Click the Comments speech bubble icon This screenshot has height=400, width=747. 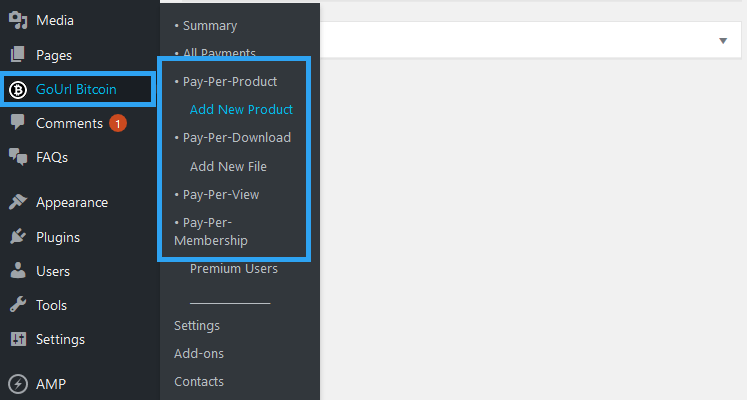pyautogui.click(x=18, y=123)
